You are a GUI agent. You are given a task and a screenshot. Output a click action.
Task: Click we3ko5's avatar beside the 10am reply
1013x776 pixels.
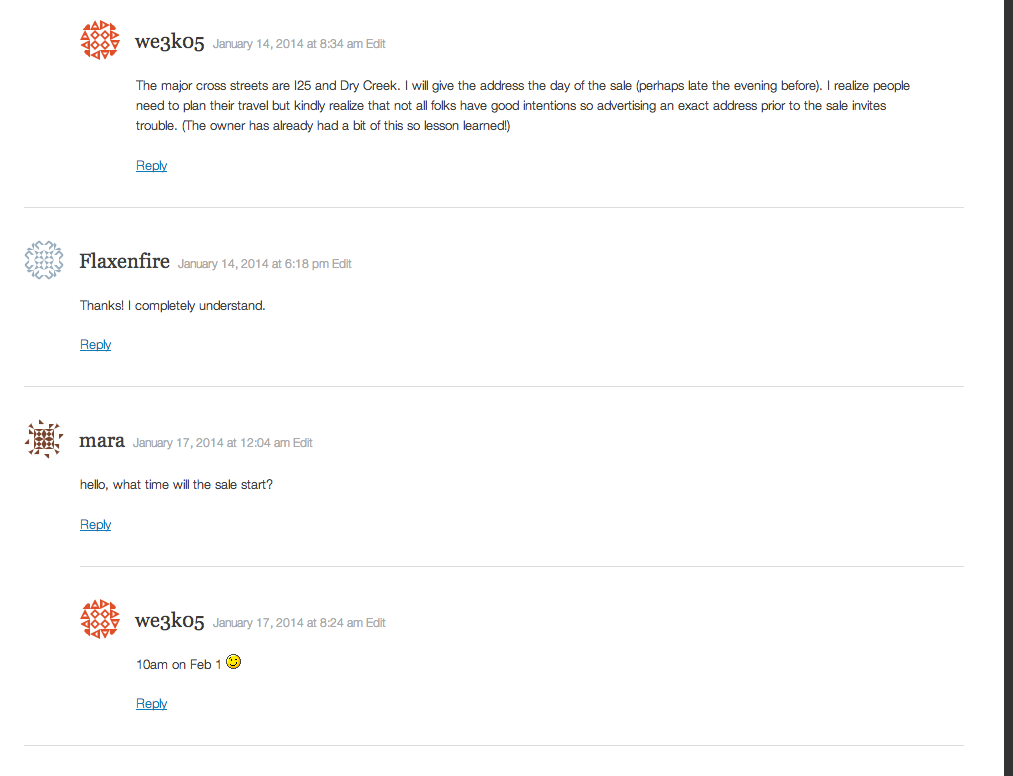coord(99,619)
